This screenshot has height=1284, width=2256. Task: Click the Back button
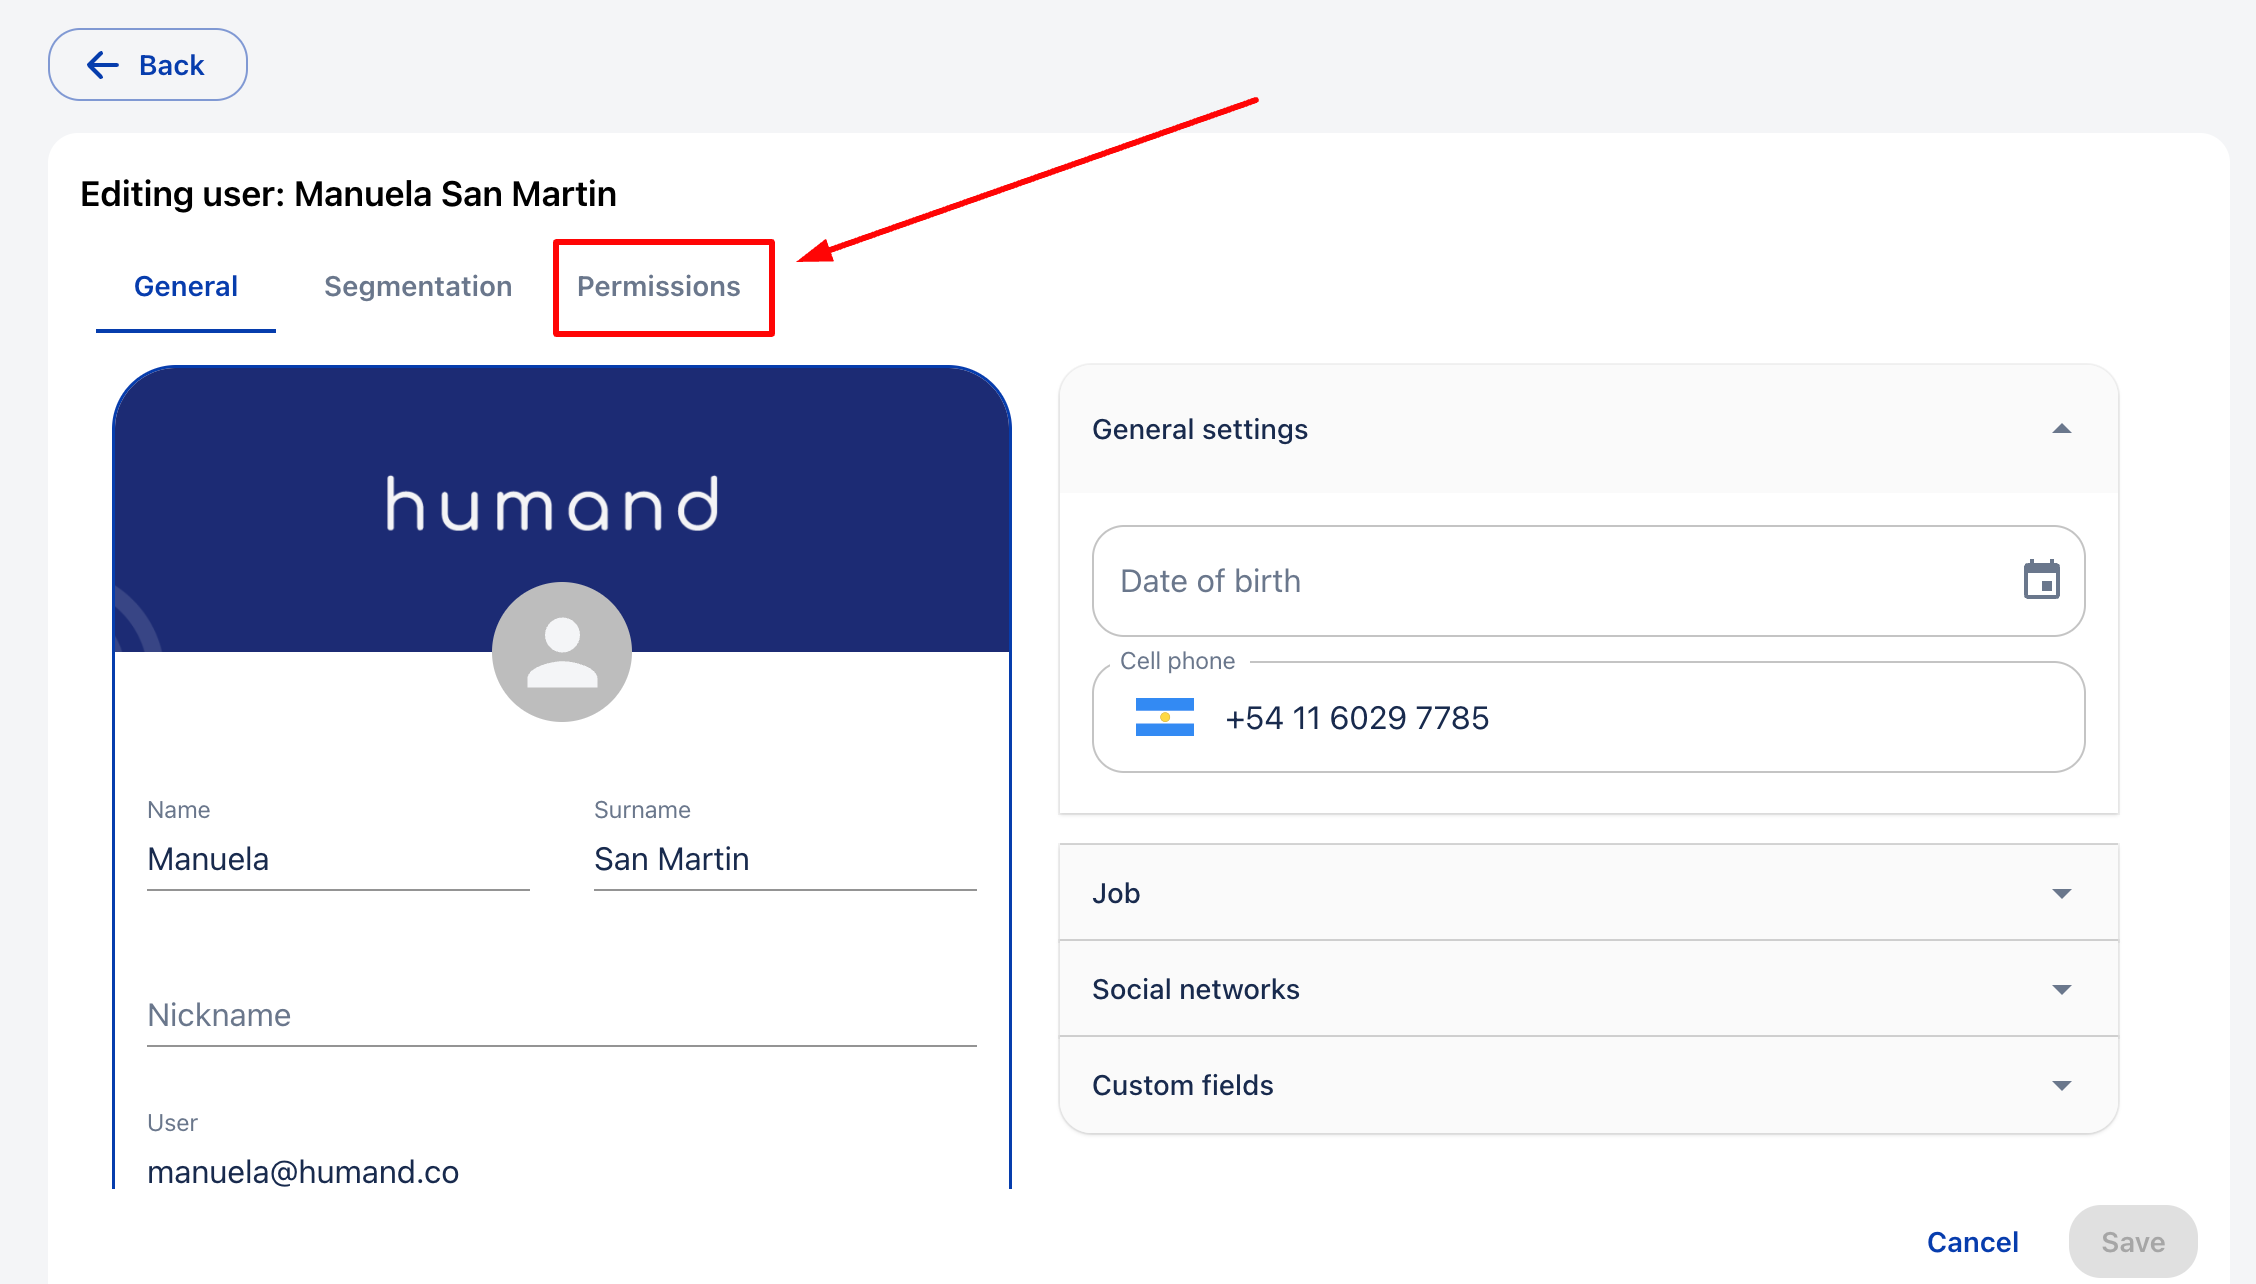point(148,65)
